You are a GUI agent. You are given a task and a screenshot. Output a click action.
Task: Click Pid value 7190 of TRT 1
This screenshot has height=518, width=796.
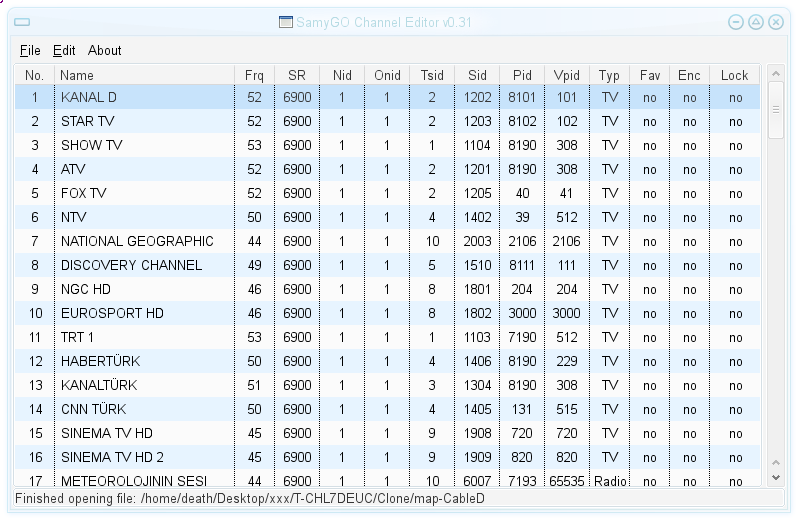[x=522, y=337]
